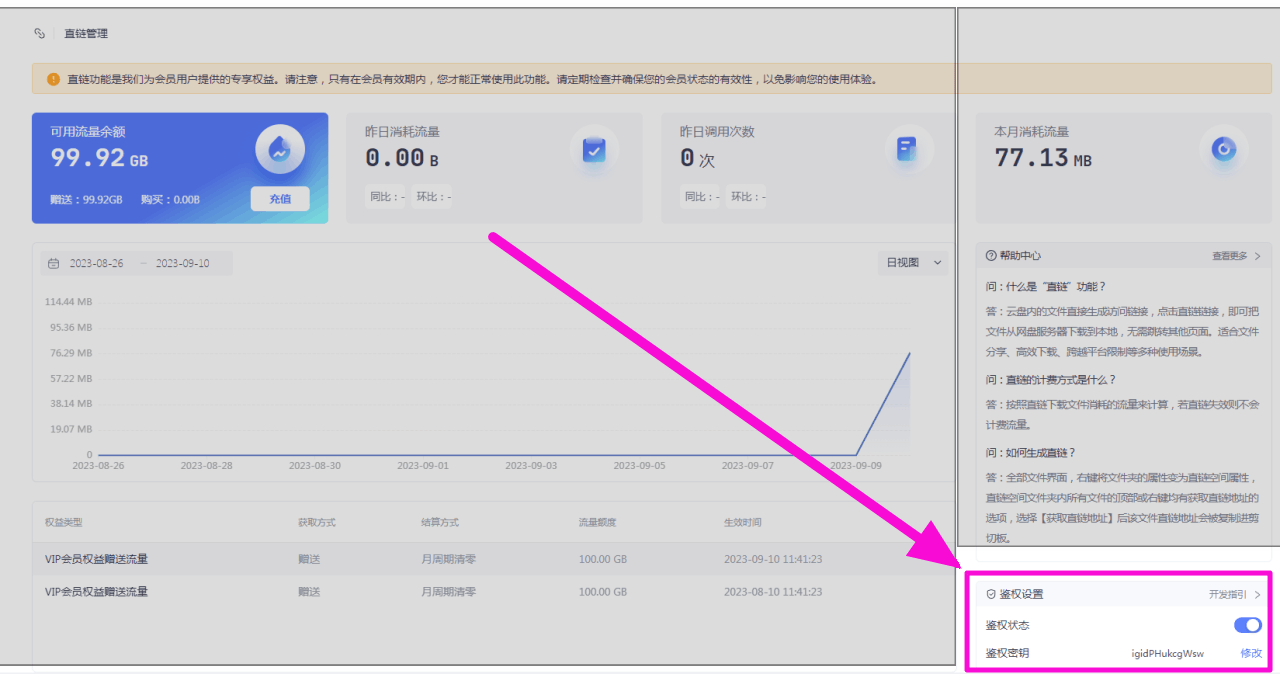Open the 日视图 chart view dropdown
The height and width of the screenshot is (674, 1280).
pos(914,263)
